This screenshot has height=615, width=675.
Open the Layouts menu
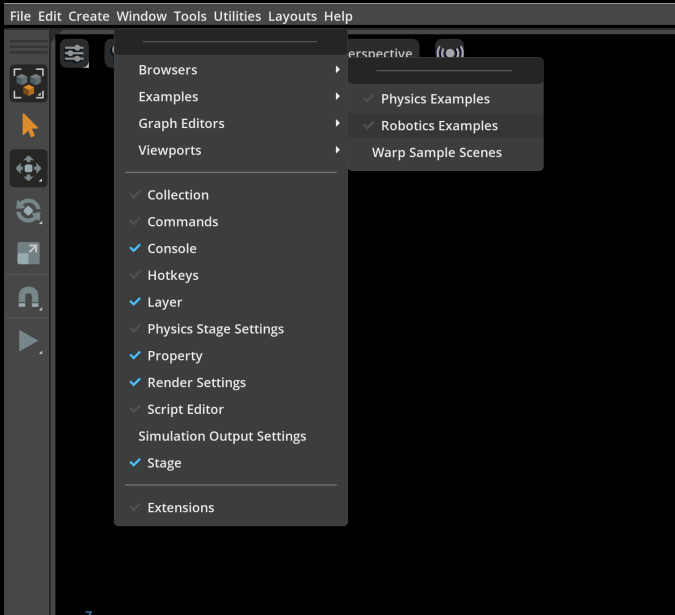(x=292, y=16)
